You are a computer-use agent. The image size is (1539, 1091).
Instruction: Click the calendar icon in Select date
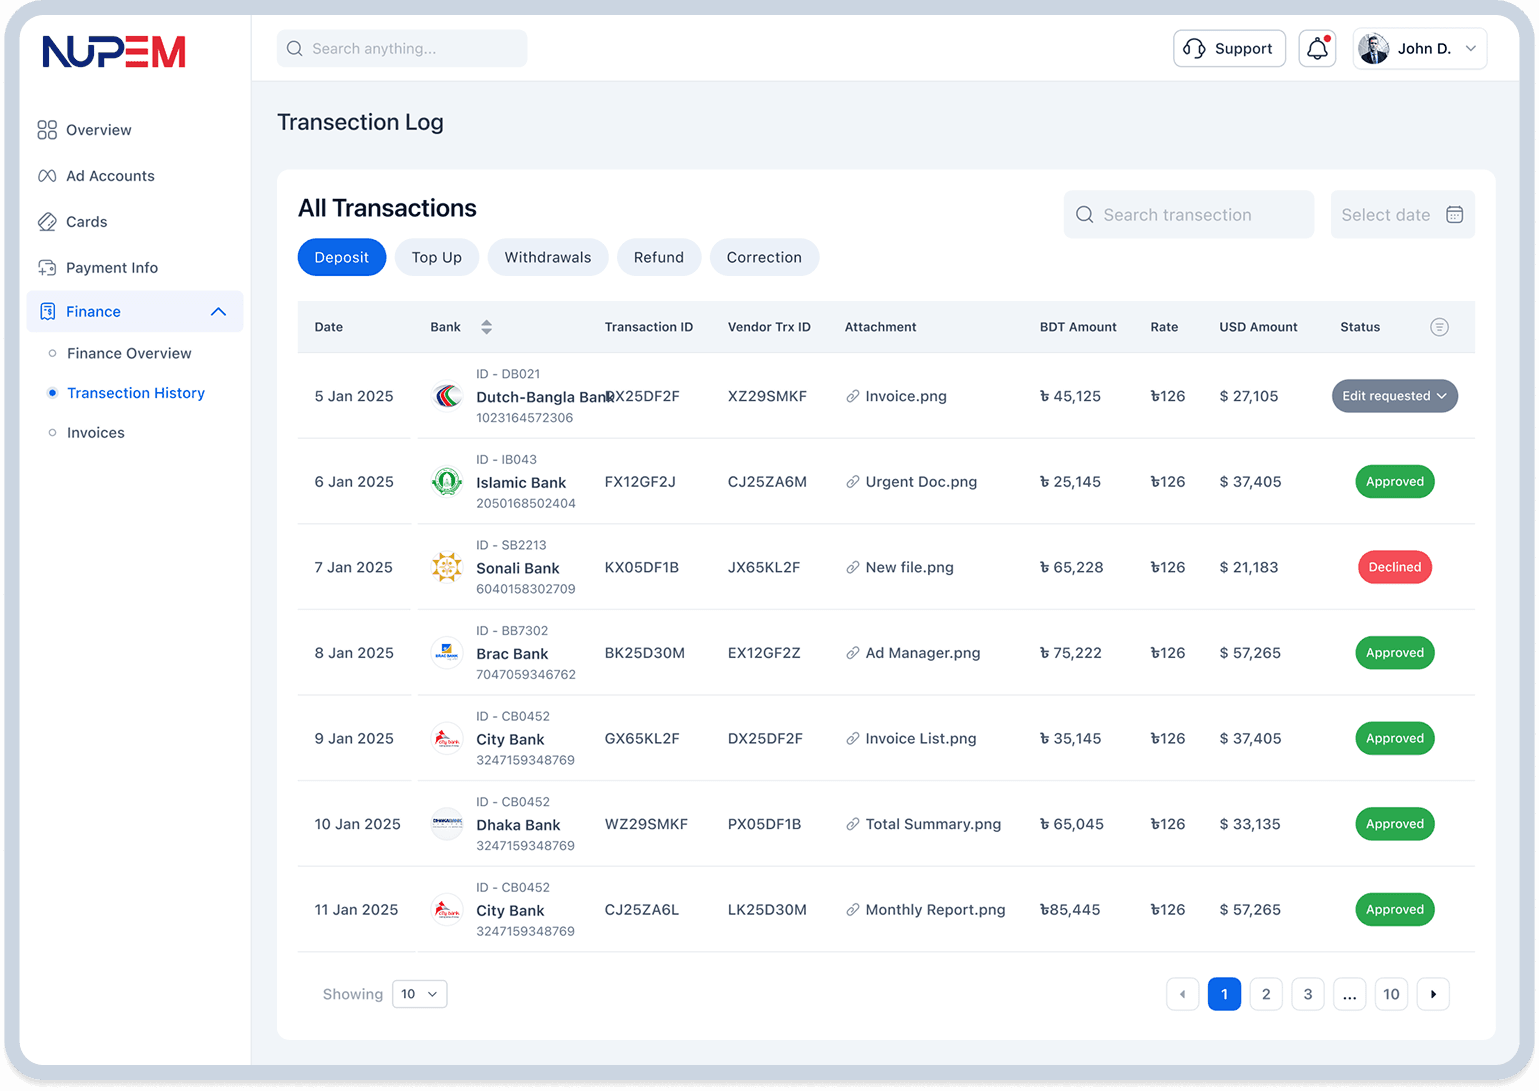click(x=1454, y=215)
